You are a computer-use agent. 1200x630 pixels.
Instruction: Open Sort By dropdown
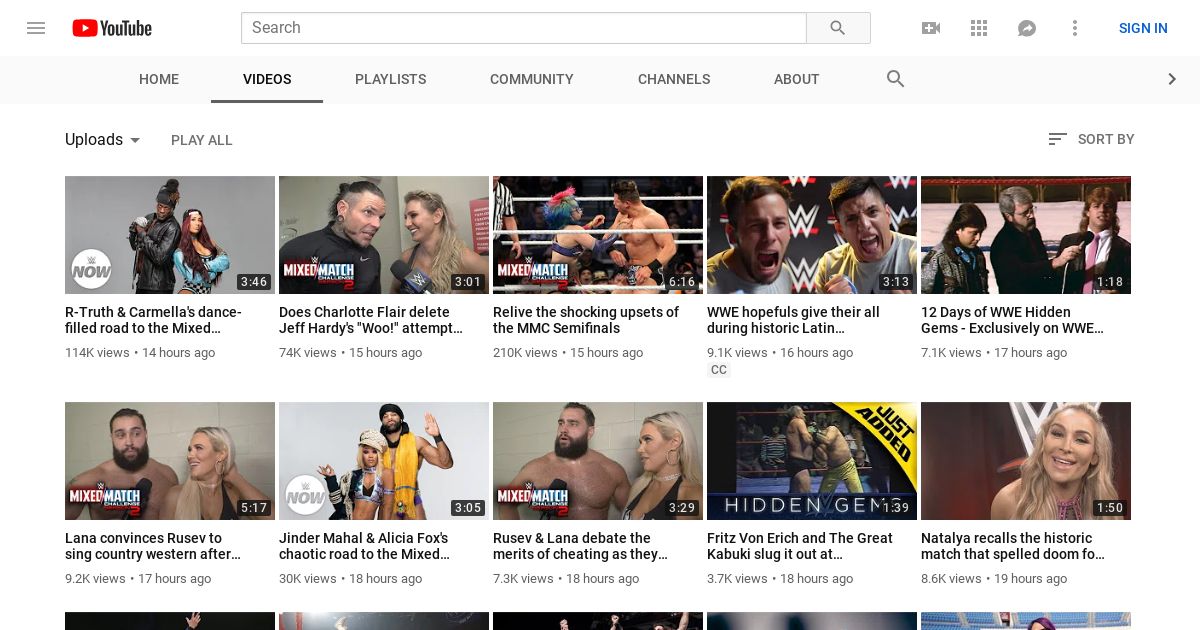1091,139
